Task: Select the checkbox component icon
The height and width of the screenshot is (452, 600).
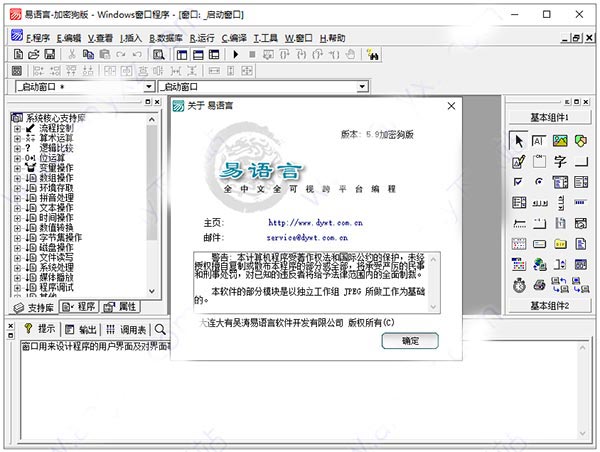Action: tap(518, 182)
